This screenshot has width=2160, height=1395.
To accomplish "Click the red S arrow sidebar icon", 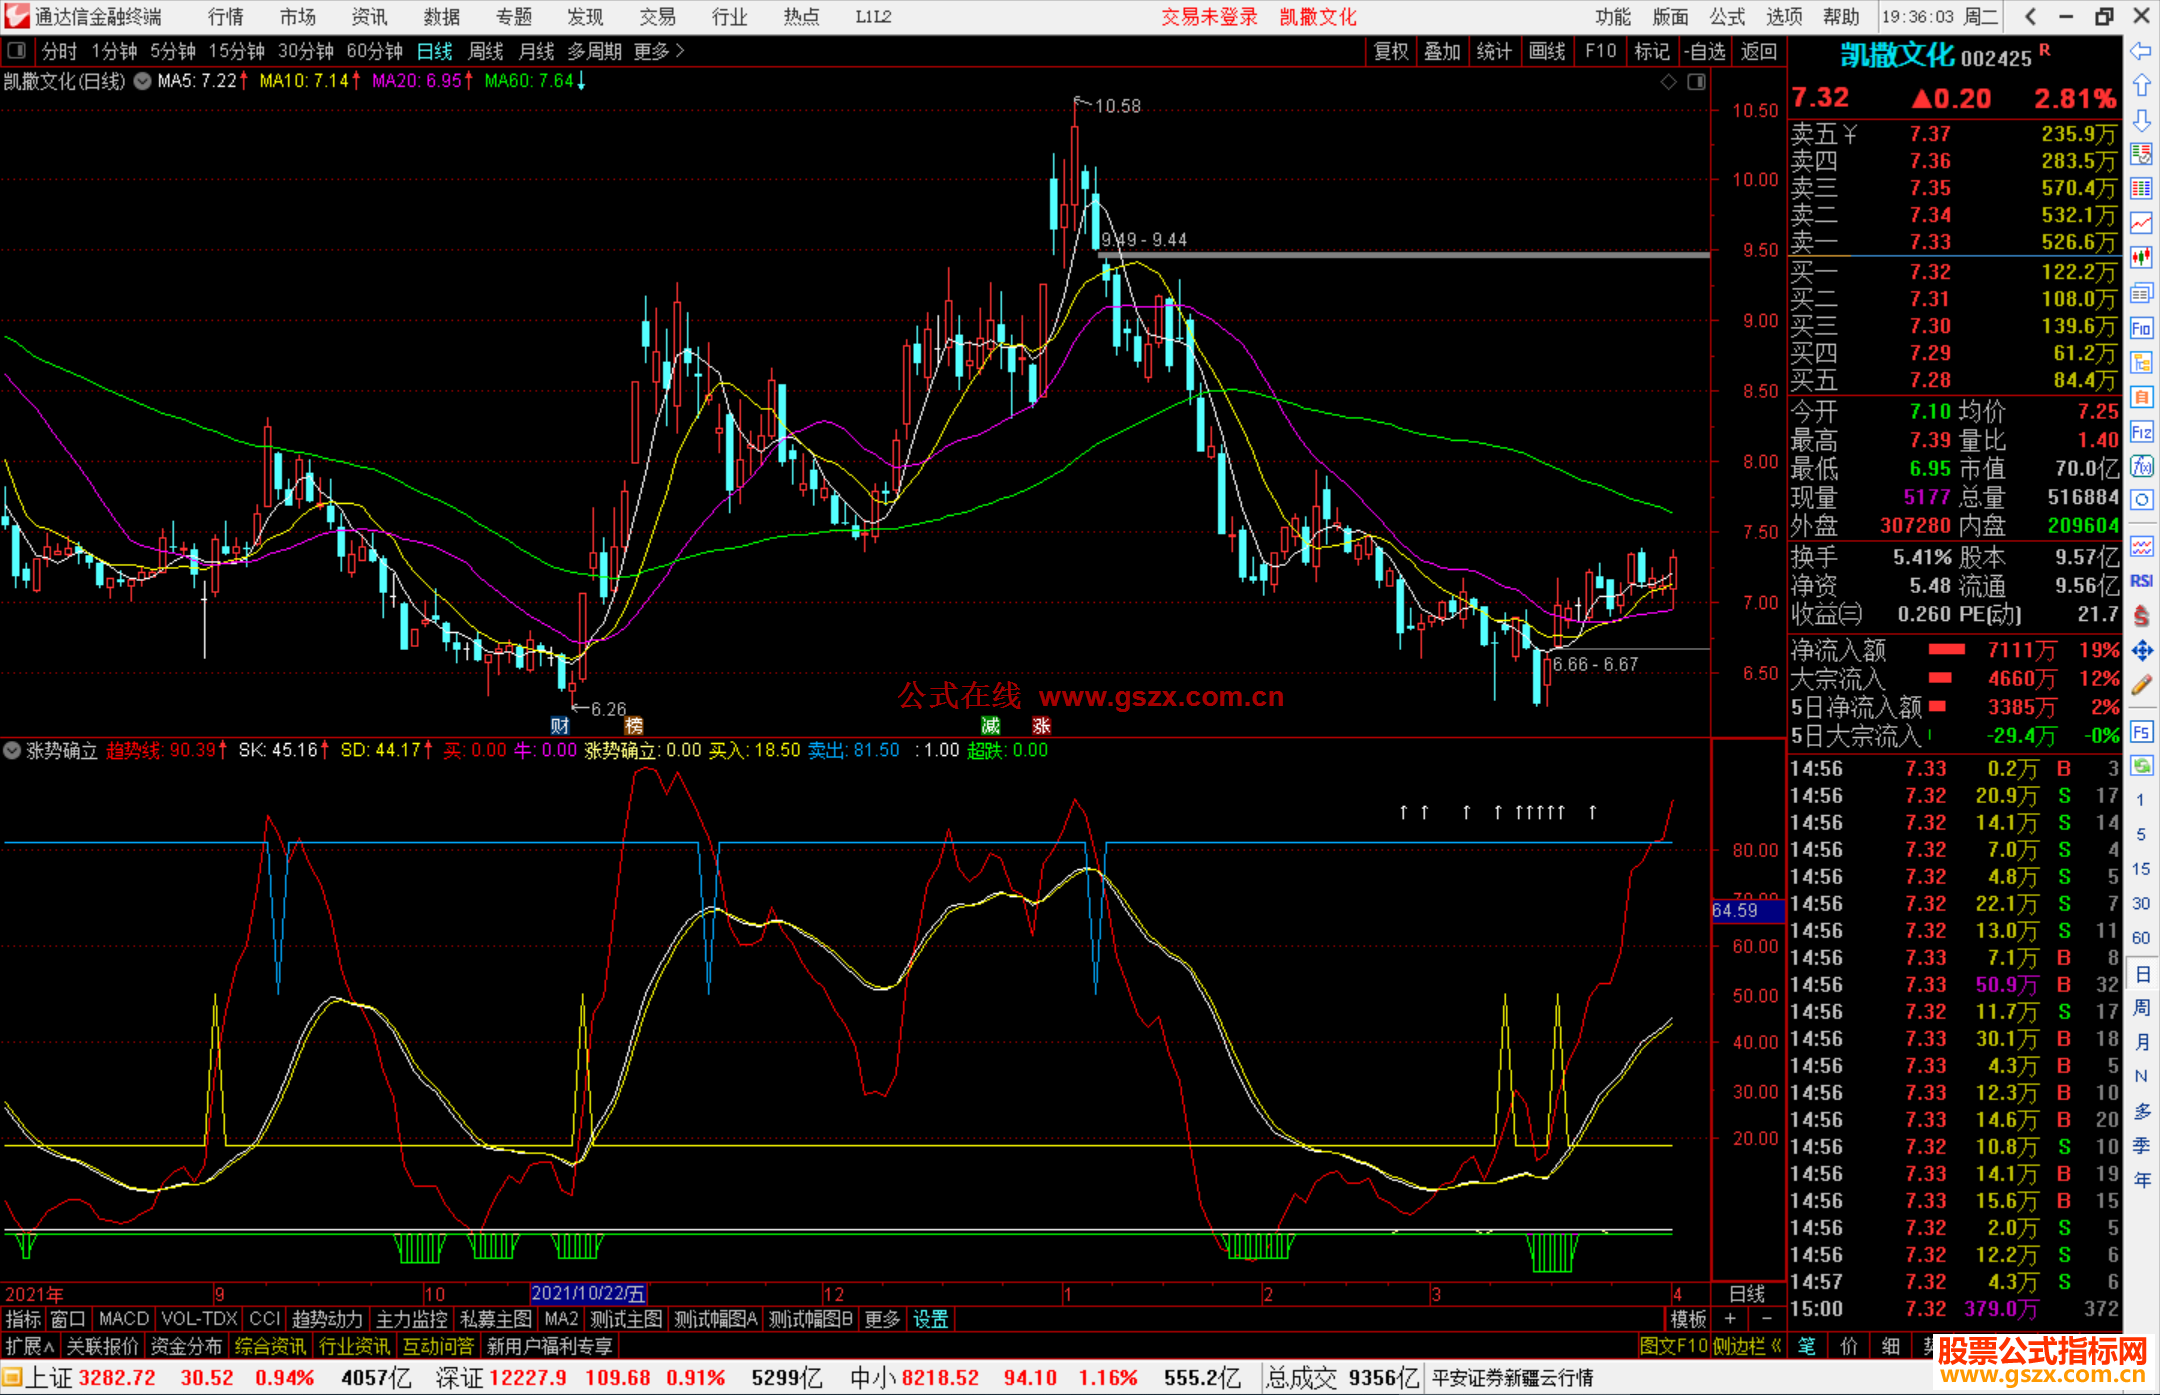I will coord(2141,616).
